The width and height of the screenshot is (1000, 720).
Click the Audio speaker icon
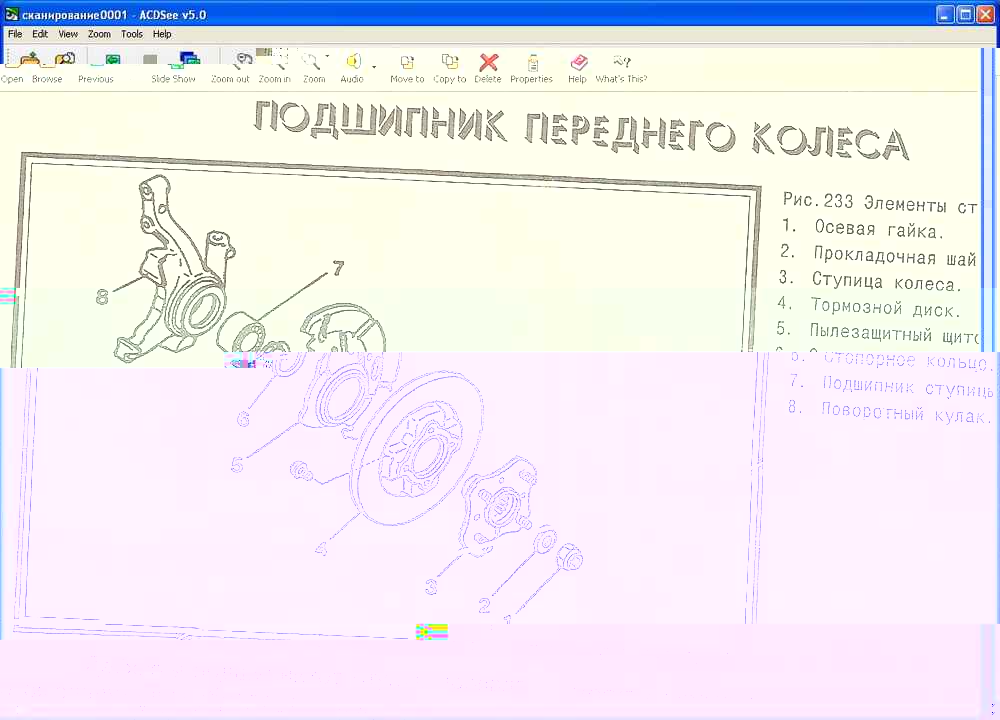coord(353,62)
